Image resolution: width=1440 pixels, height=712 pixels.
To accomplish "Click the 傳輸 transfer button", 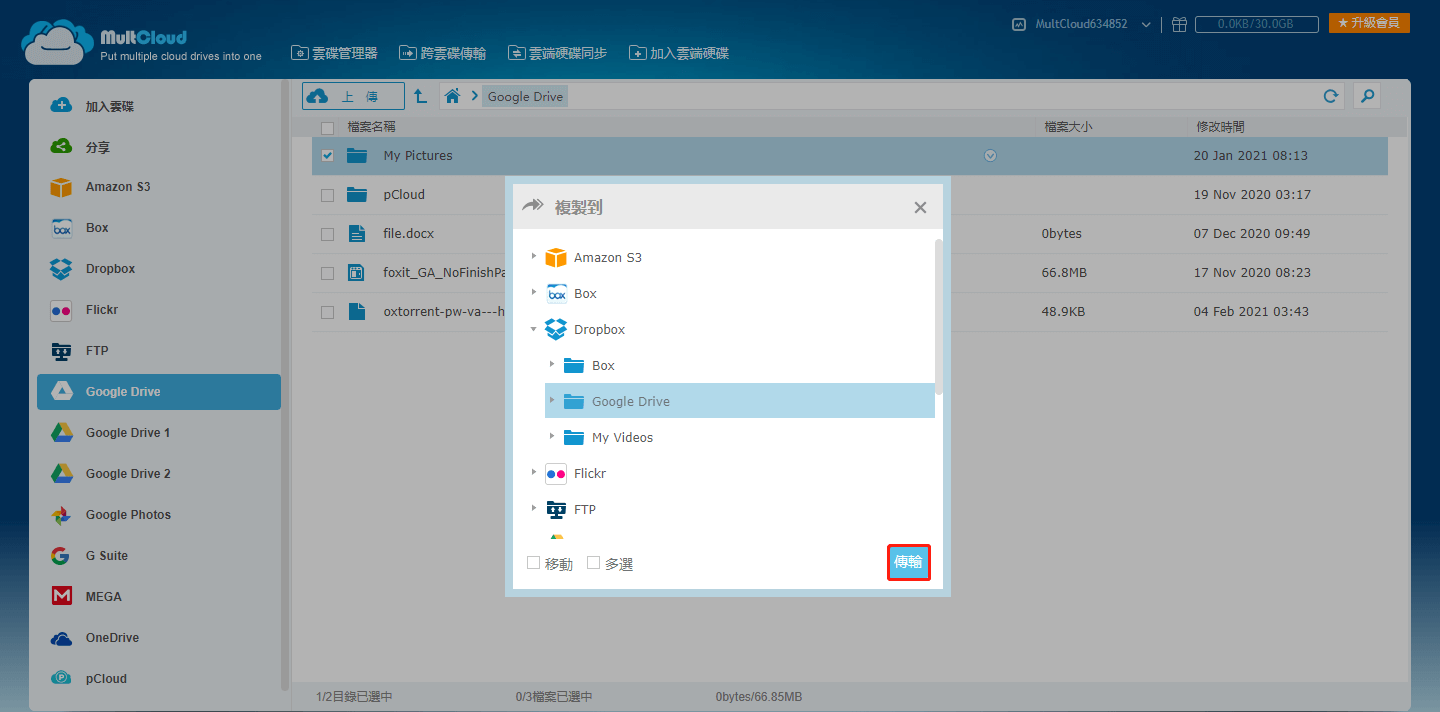I will point(909,562).
